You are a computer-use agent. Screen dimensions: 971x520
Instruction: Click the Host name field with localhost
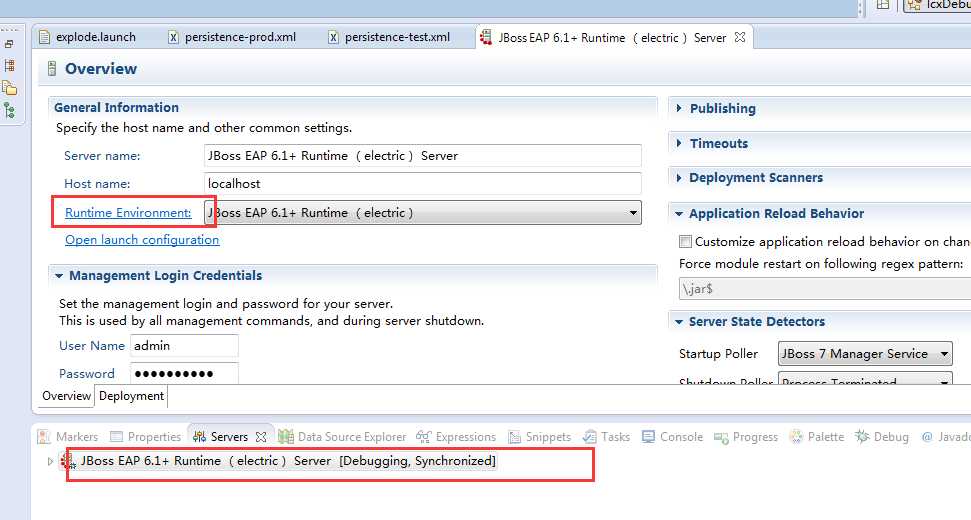(x=423, y=184)
